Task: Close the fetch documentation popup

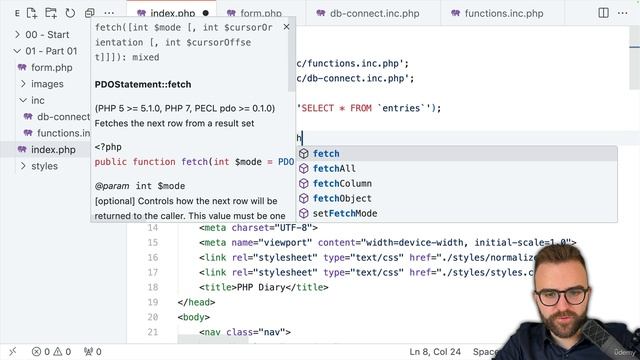Action: coord(287,27)
